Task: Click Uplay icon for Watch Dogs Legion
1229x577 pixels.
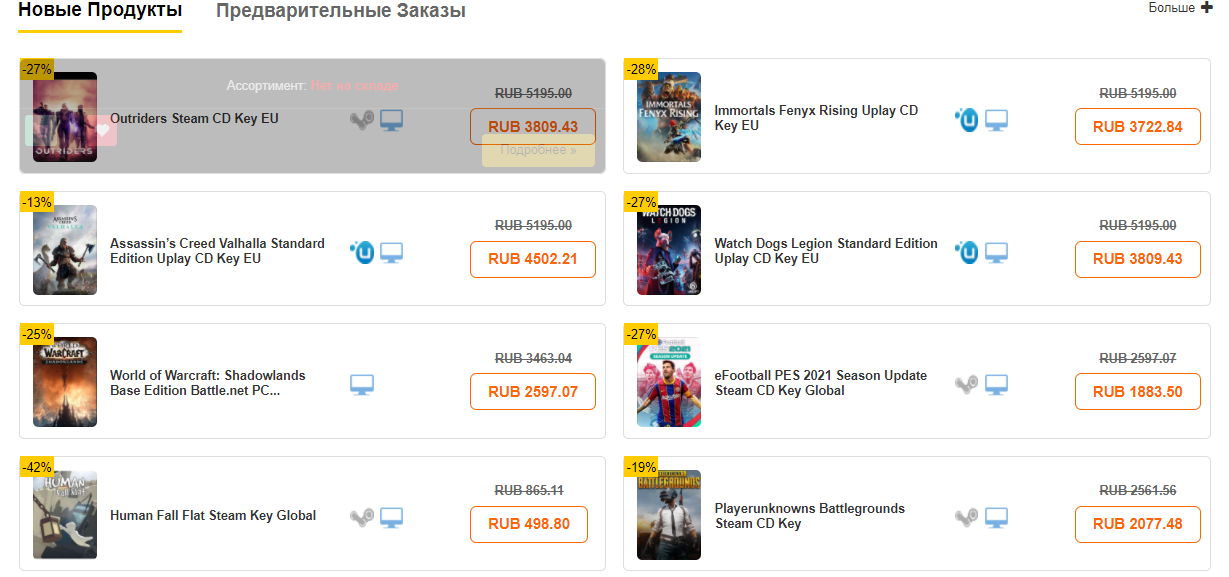Action: 966,253
